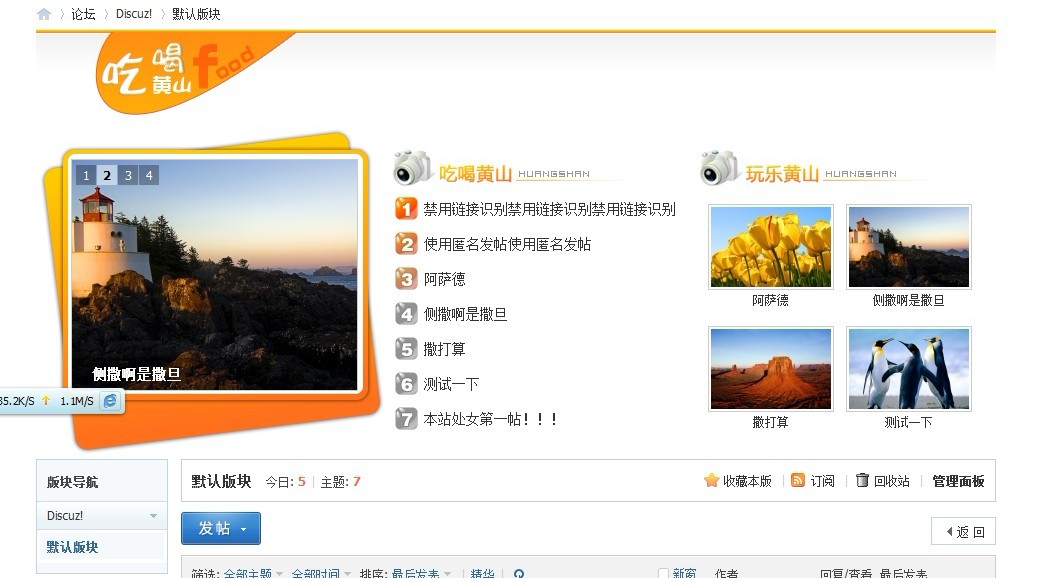Viewport: 1044px width, 578px height.
Task: Switch slideshow to slide 3
Action: click(128, 175)
